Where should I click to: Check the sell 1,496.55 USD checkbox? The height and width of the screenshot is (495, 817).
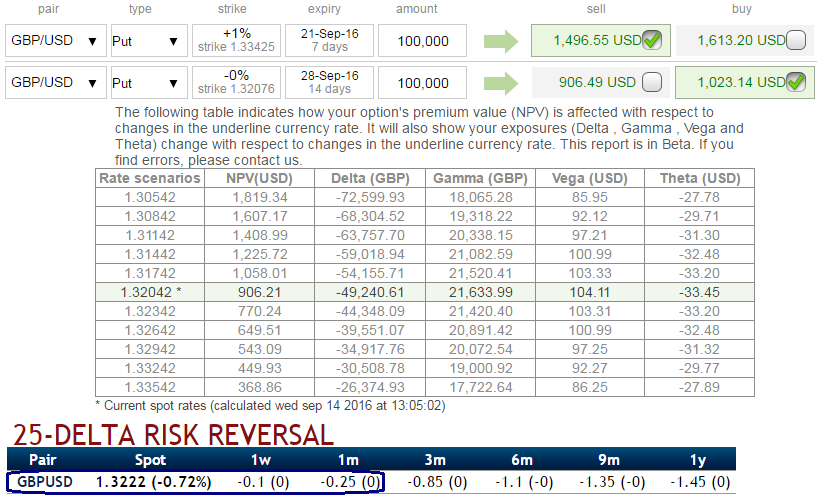(652, 40)
